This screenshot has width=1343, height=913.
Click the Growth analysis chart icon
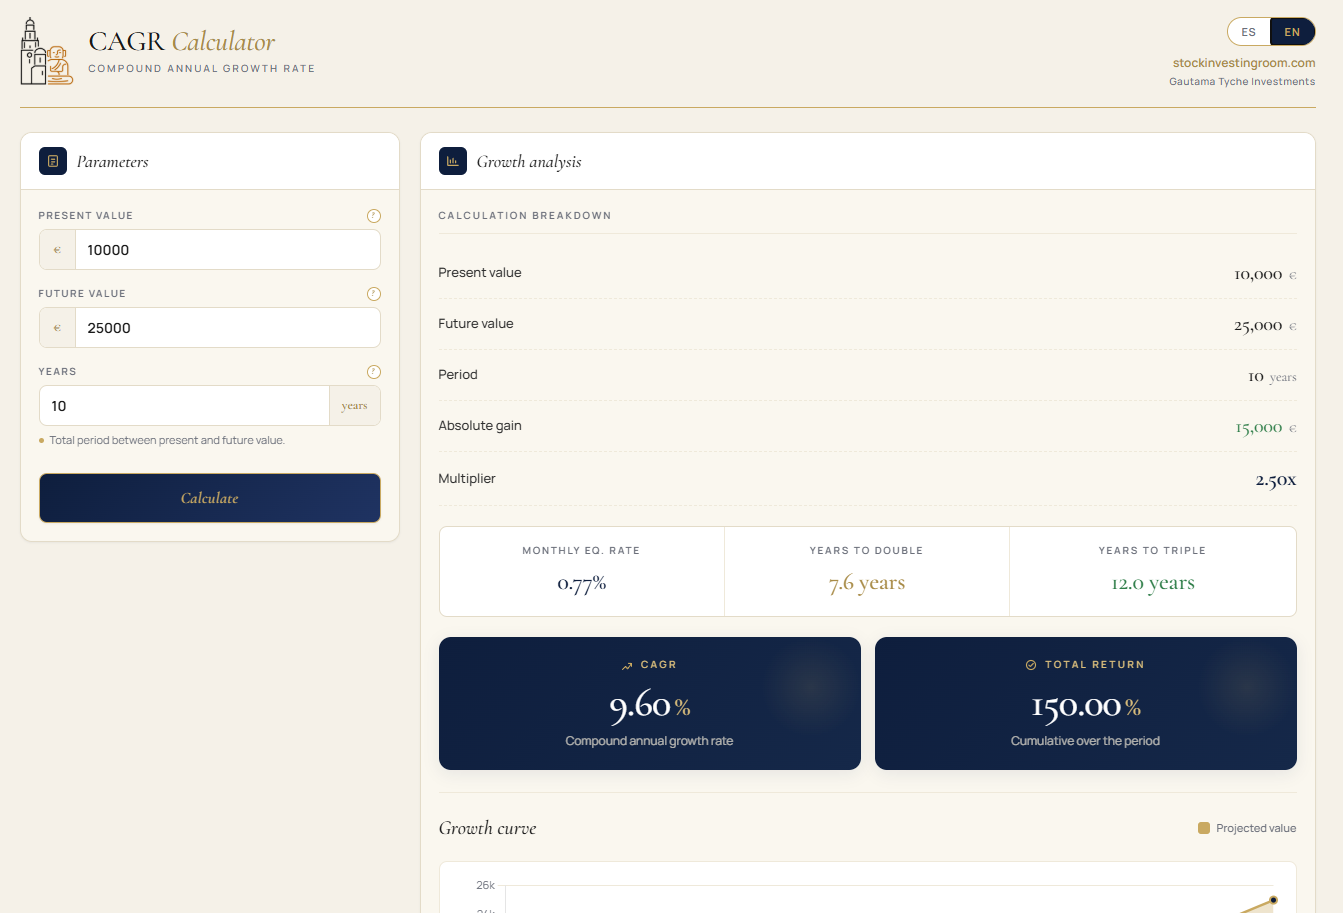pyautogui.click(x=453, y=161)
